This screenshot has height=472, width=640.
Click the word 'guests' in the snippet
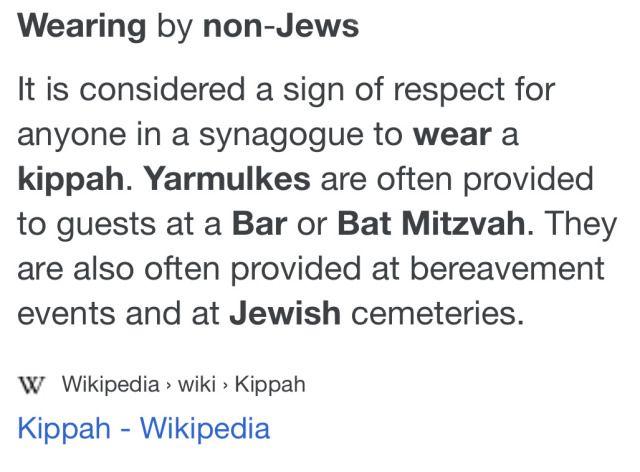[106, 225]
